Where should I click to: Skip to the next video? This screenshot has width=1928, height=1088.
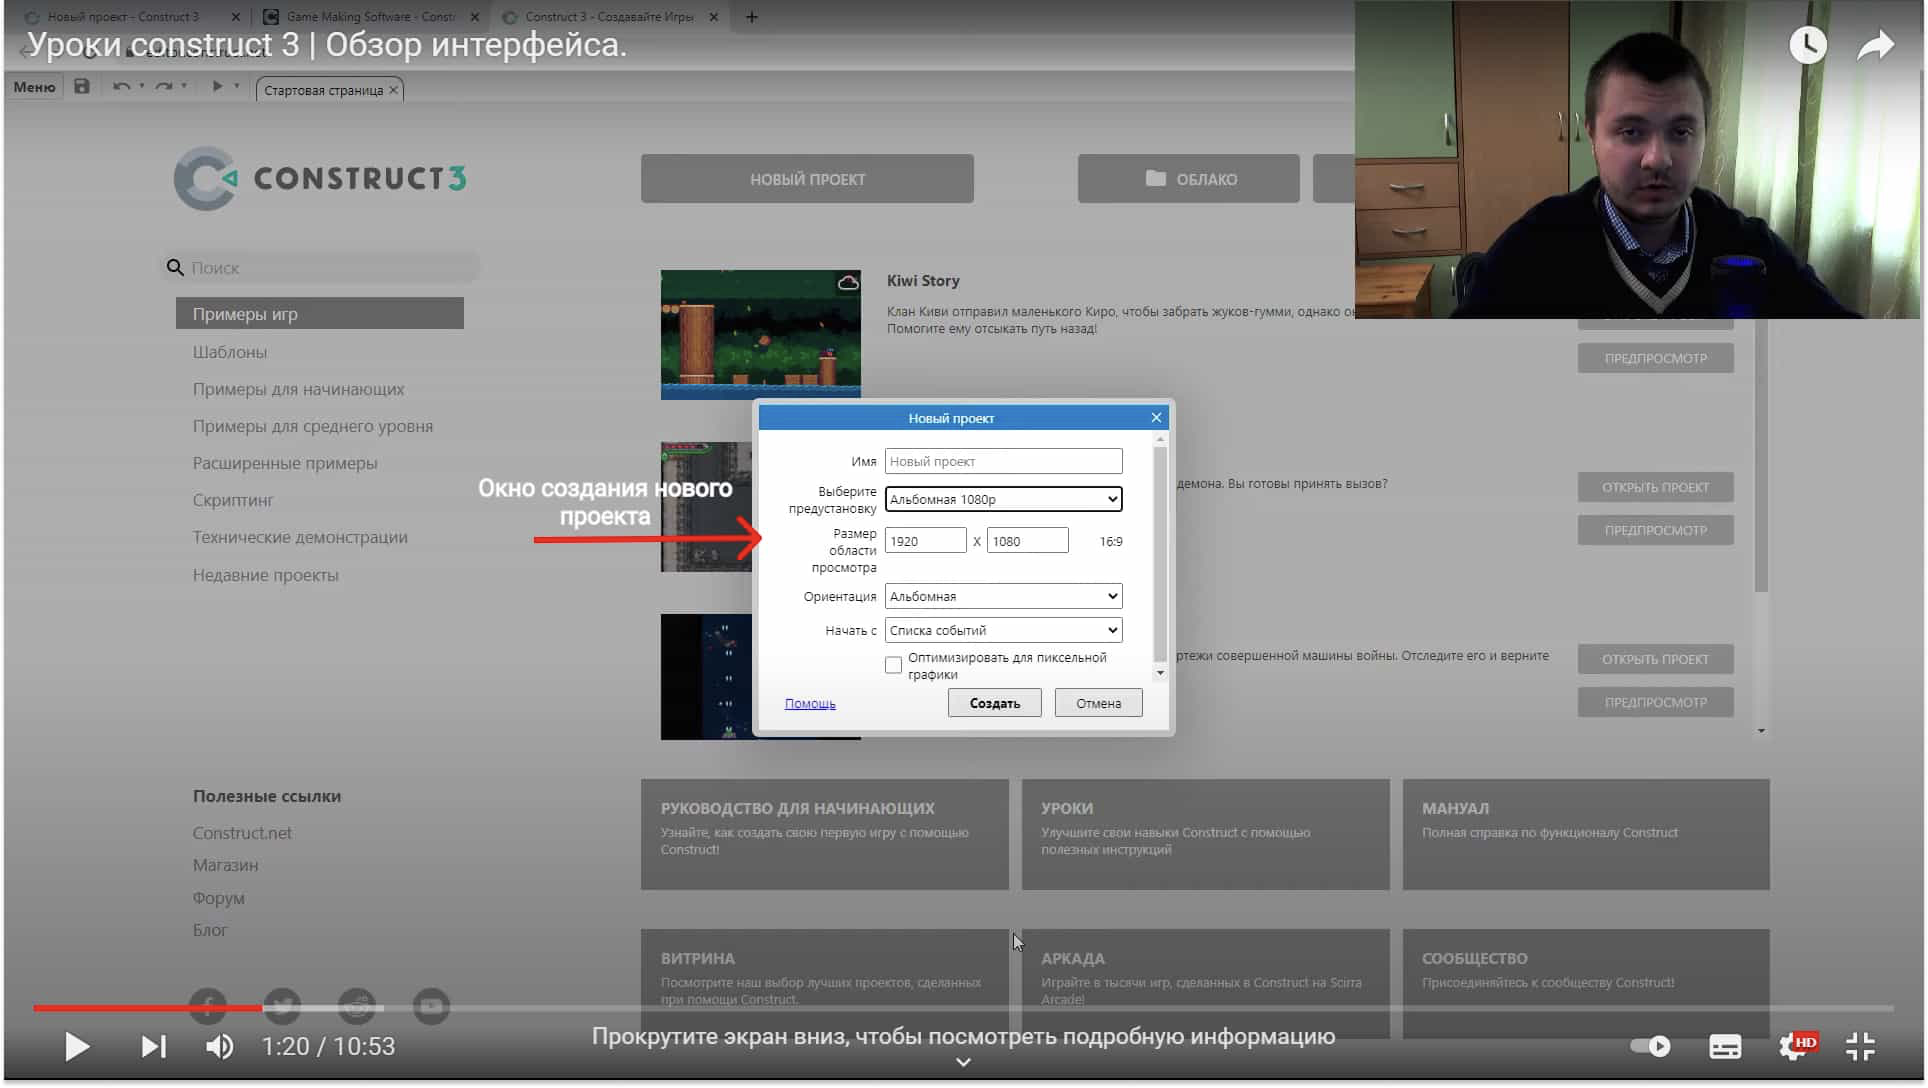(x=153, y=1046)
